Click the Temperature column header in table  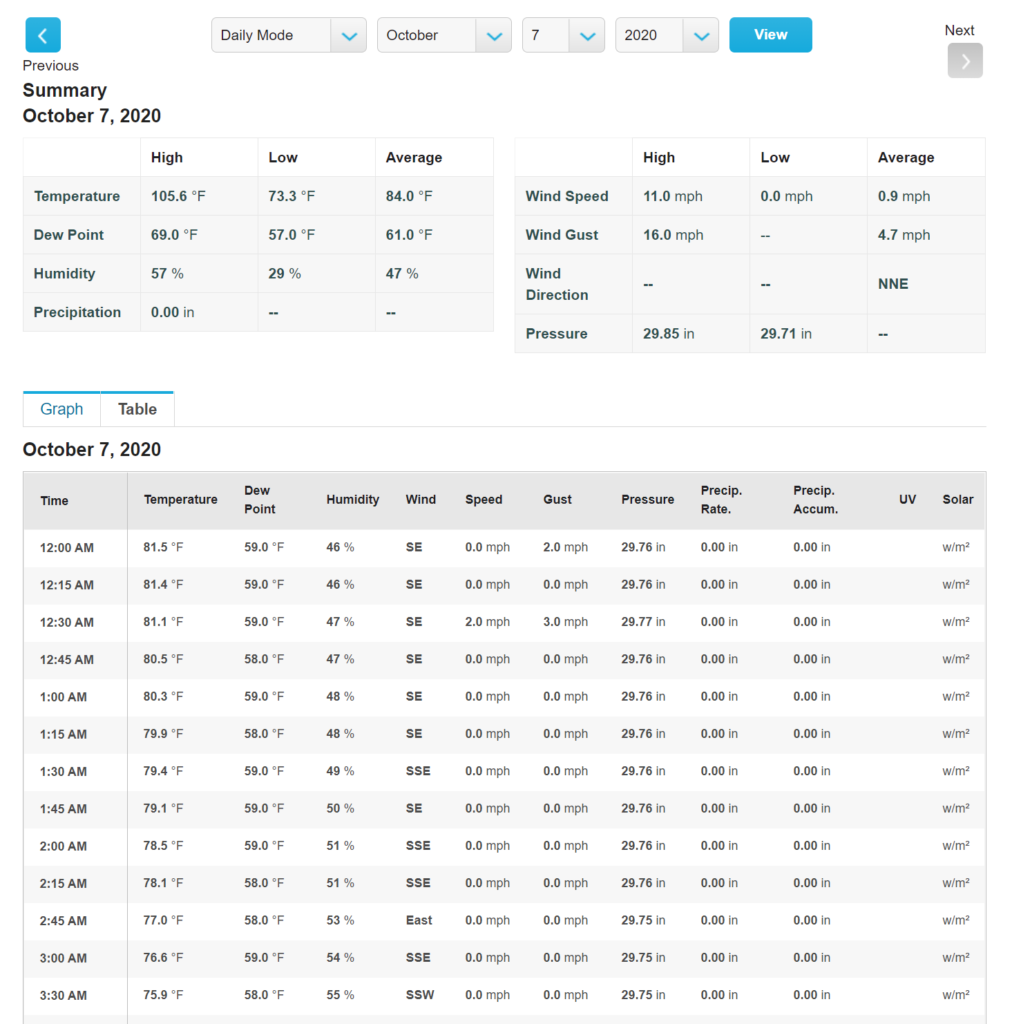(180, 500)
